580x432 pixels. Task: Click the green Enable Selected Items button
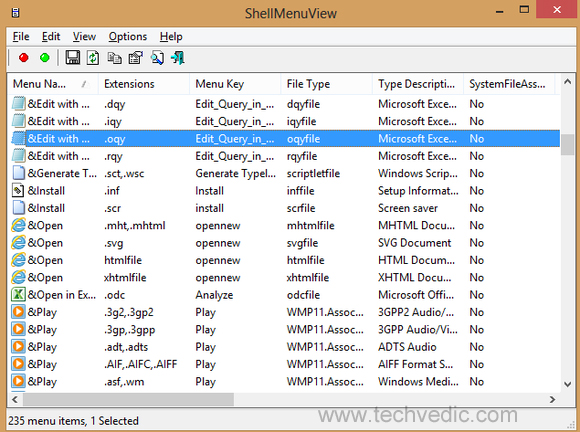click(x=45, y=58)
